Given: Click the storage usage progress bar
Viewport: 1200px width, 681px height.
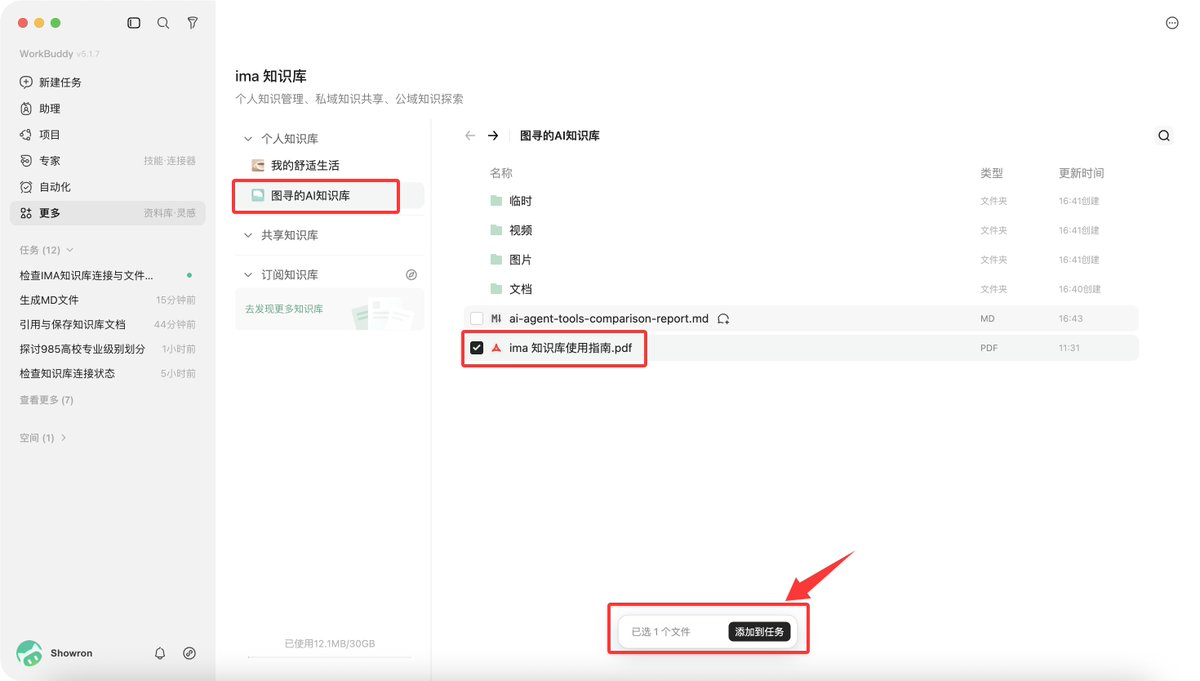Looking at the screenshot, I should click(330, 657).
